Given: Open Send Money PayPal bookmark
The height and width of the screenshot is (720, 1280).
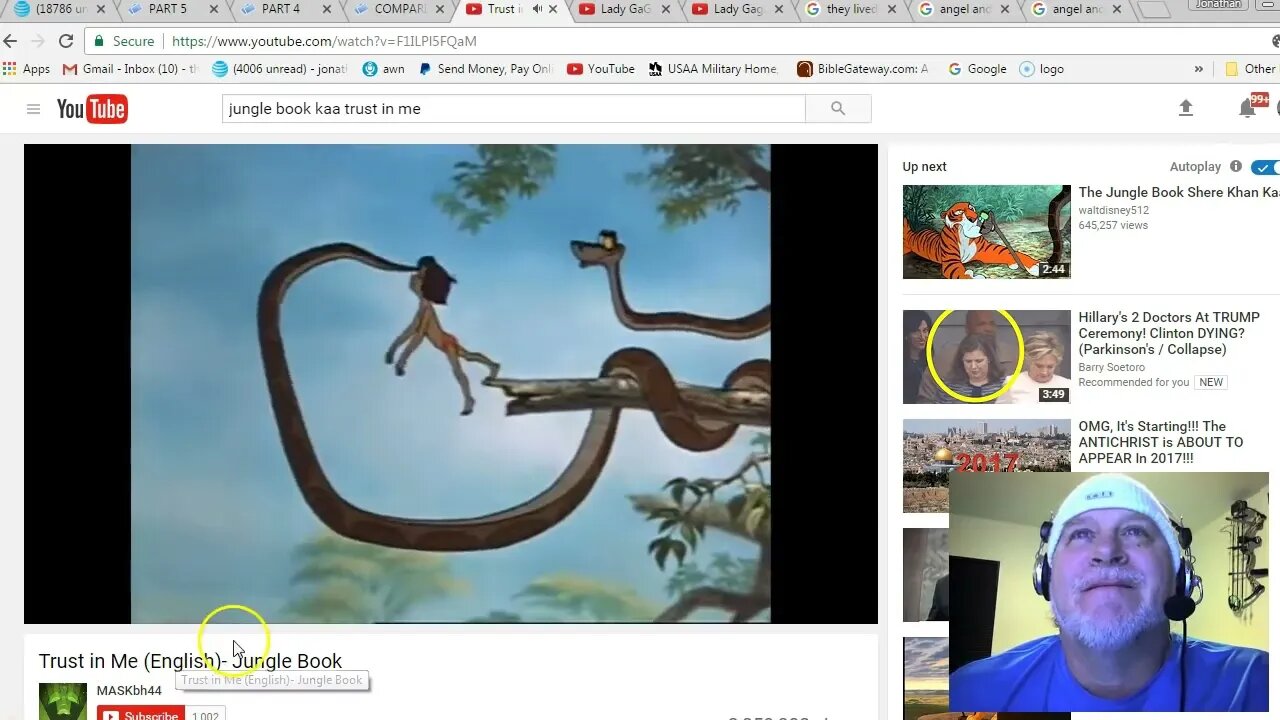Looking at the screenshot, I should tap(485, 69).
